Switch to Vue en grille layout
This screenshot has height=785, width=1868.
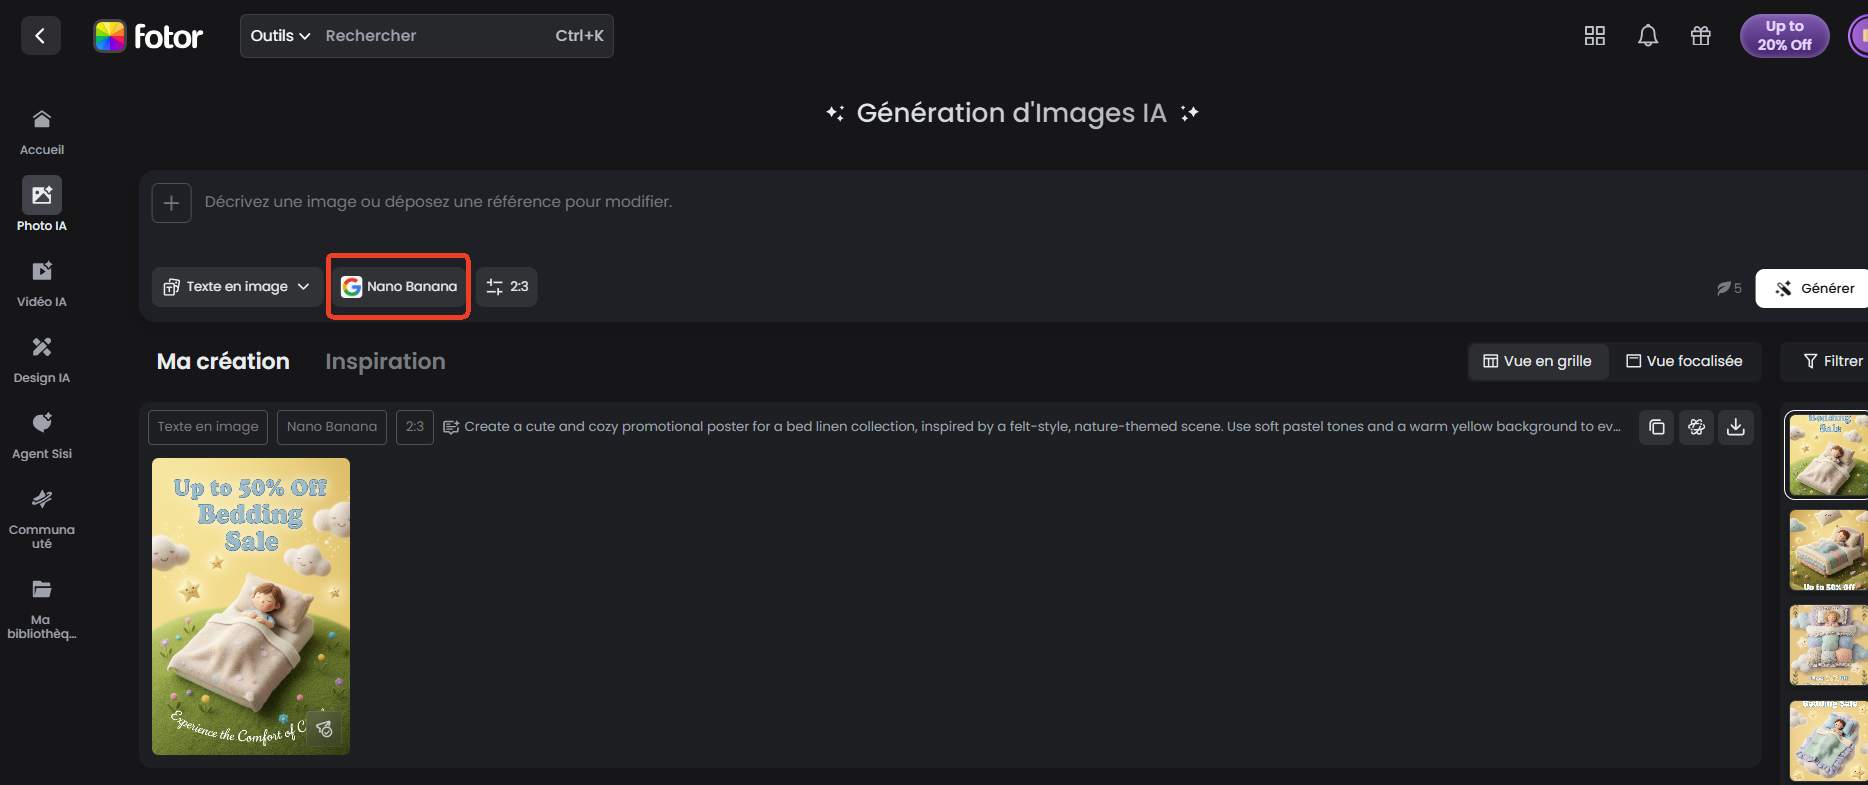coord(1537,361)
